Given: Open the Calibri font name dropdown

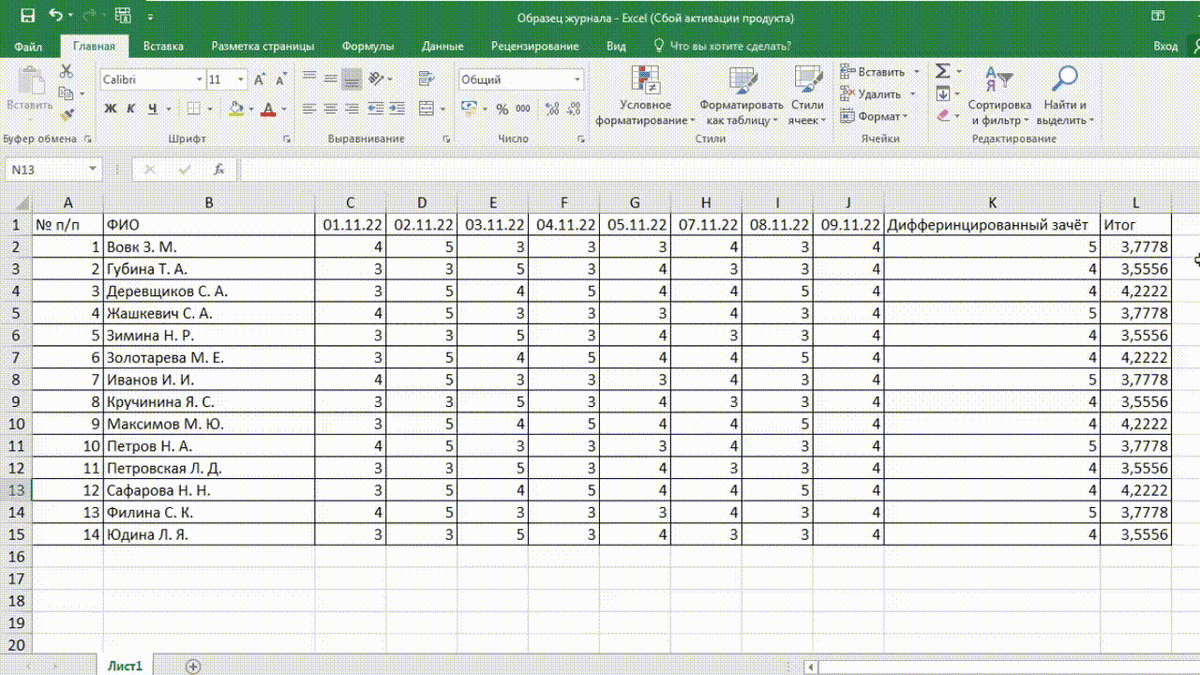Looking at the screenshot, I should pyautogui.click(x=199, y=80).
